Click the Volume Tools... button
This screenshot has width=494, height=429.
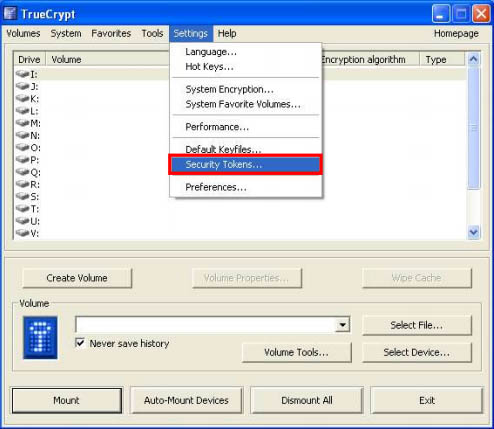click(296, 352)
